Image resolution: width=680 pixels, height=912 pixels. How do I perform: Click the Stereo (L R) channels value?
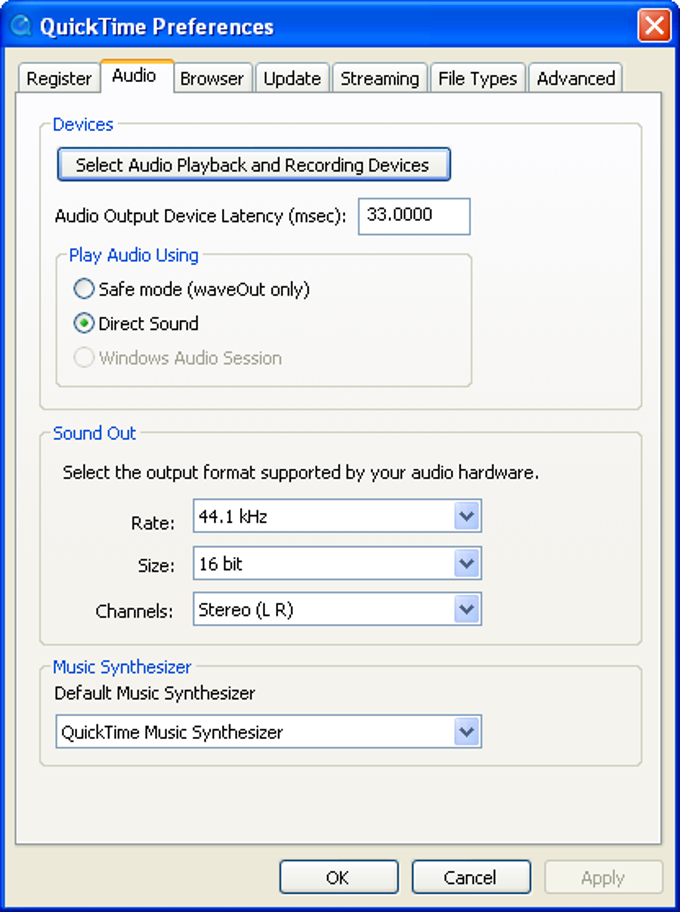pos(245,610)
